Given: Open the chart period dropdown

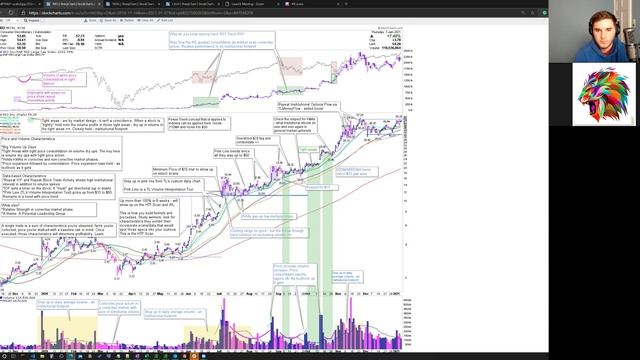Looking at the screenshot, I should coord(11,20).
